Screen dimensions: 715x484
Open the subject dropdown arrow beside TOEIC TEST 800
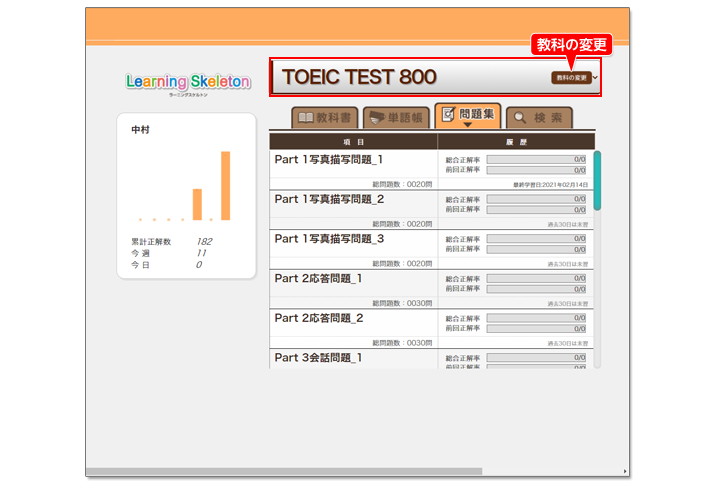[595, 78]
